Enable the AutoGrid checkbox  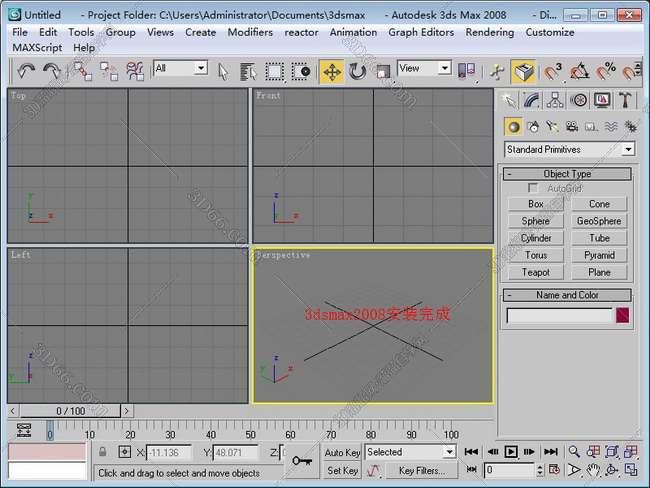[x=533, y=188]
